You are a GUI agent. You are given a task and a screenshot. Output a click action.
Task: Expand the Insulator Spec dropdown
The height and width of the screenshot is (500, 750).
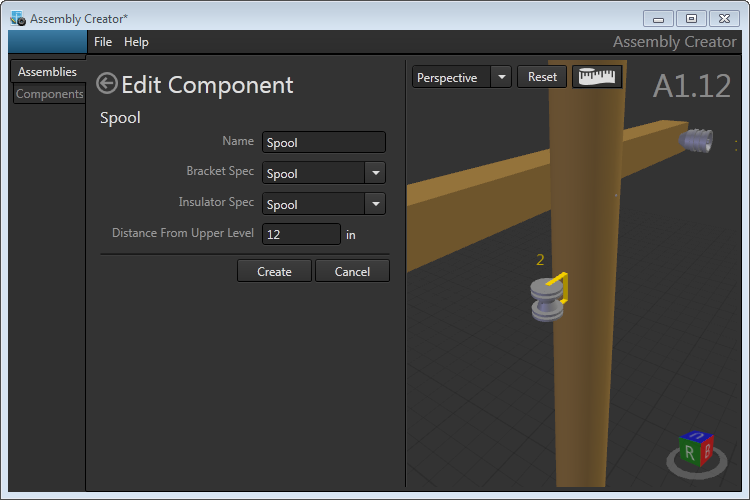click(375, 204)
